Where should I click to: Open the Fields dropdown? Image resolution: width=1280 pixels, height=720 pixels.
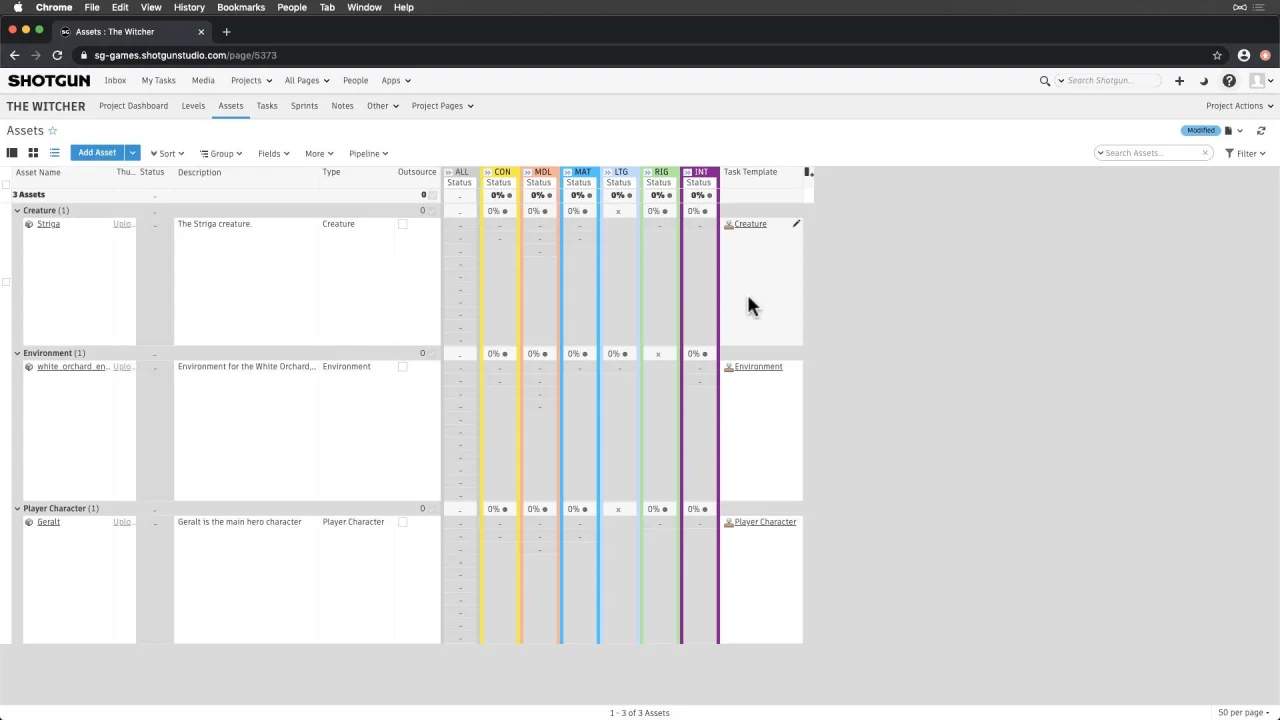click(273, 154)
